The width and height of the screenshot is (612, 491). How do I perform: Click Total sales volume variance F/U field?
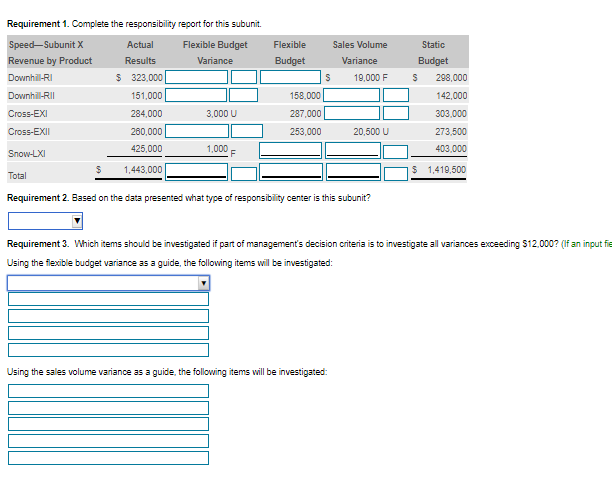tap(396, 174)
